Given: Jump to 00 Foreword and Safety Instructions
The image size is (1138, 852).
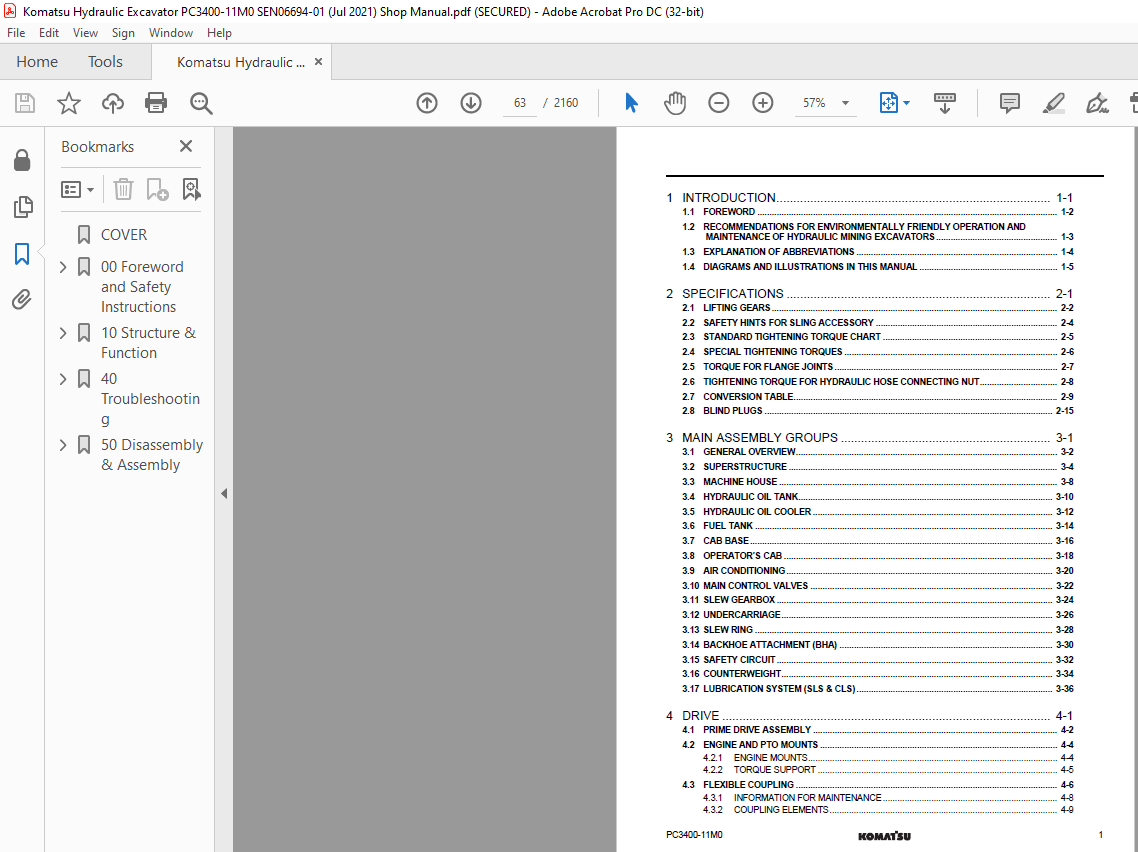Looking at the screenshot, I should click(x=142, y=287).
